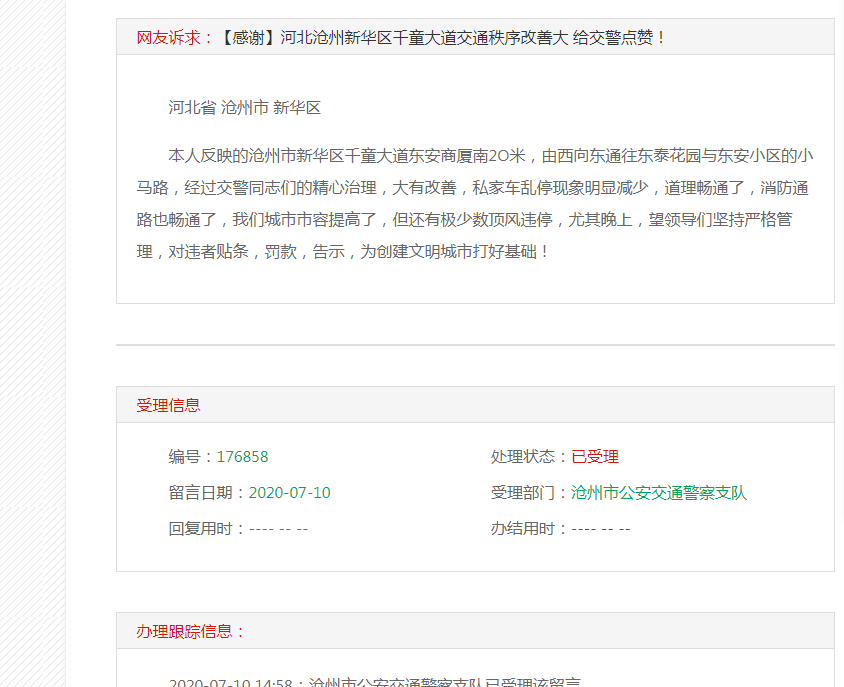
Task: Select the 受理信息 section header
Action: point(168,405)
